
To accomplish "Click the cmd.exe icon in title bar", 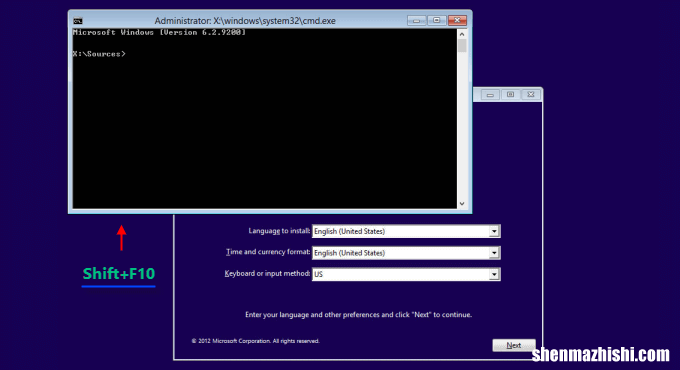I will tap(78, 21).
